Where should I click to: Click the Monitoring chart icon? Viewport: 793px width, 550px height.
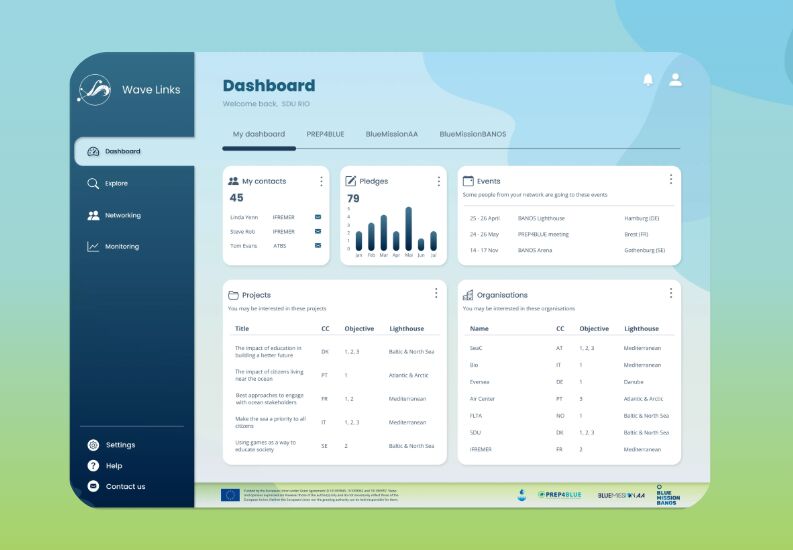(93, 247)
